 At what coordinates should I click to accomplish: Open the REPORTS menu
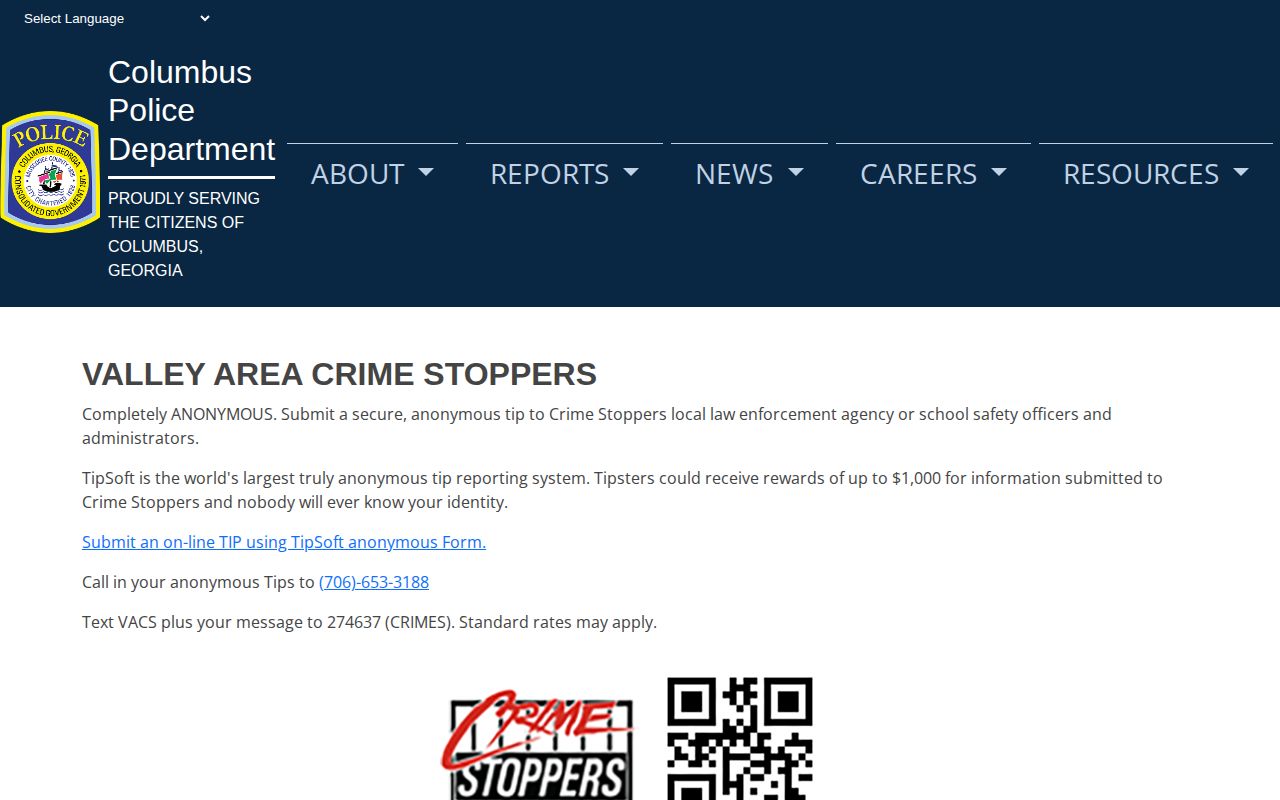(x=564, y=174)
